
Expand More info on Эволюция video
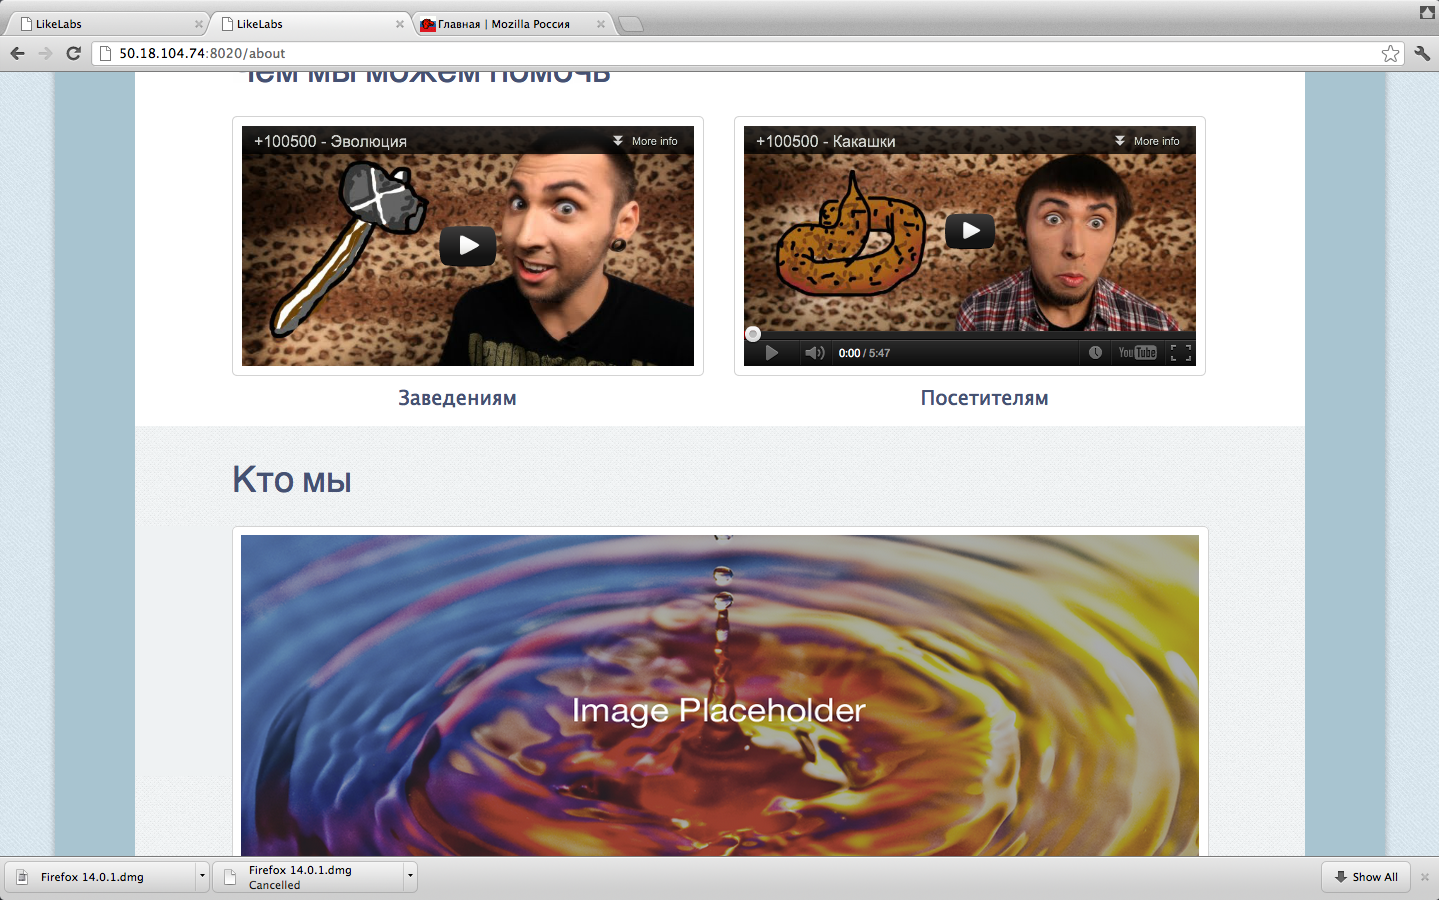point(646,141)
